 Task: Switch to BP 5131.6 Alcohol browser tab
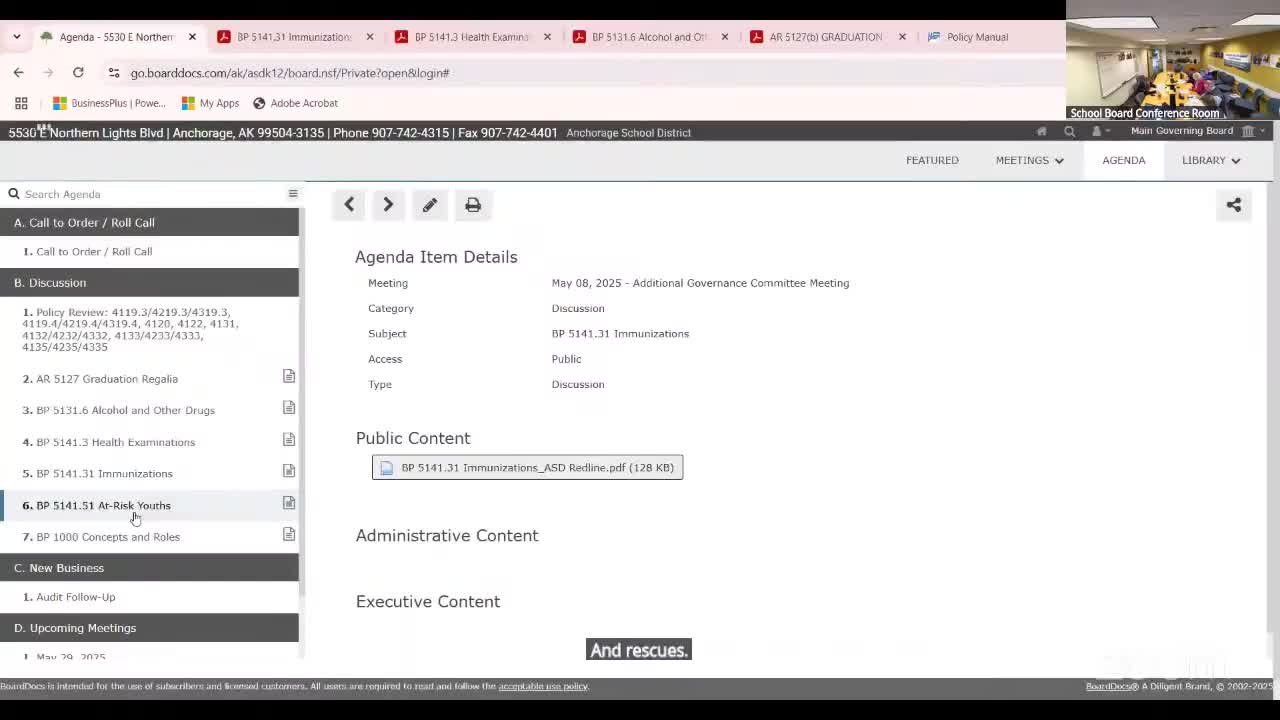(649, 37)
